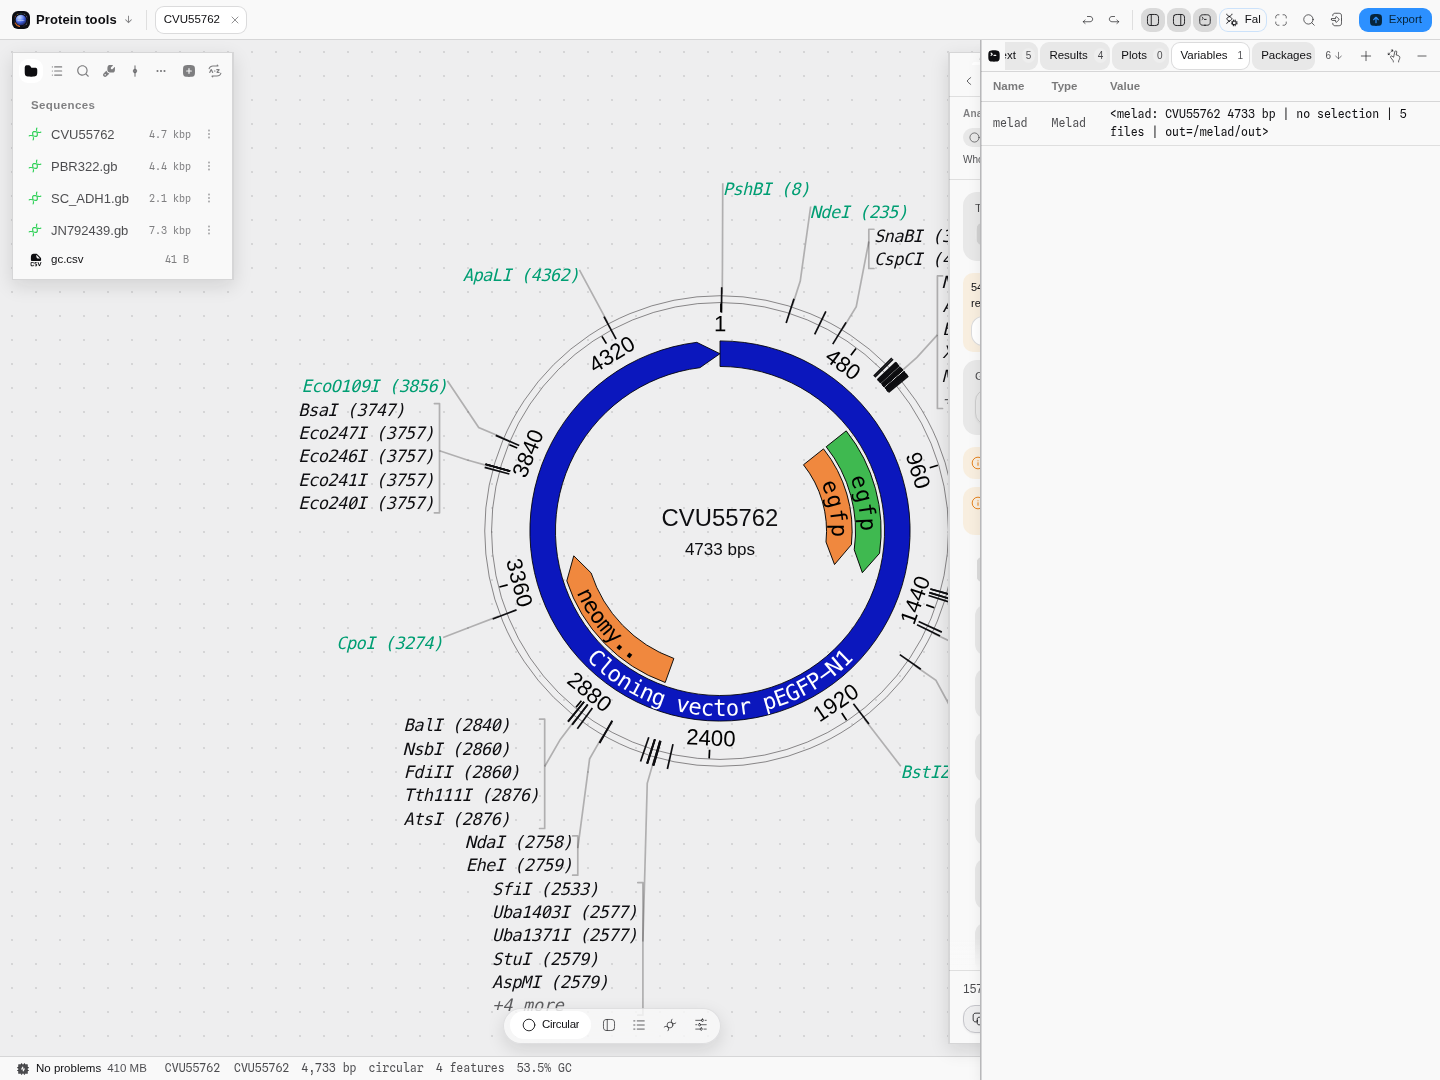Screen dimensions: 1440x1080
Task: Expand the 6 more tabs overflow arrow
Action: [x=1333, y=56]
